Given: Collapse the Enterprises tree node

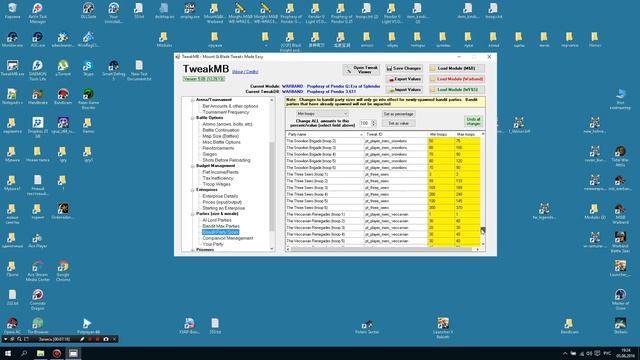Looking at the screenshot, I should coord(192,190).
